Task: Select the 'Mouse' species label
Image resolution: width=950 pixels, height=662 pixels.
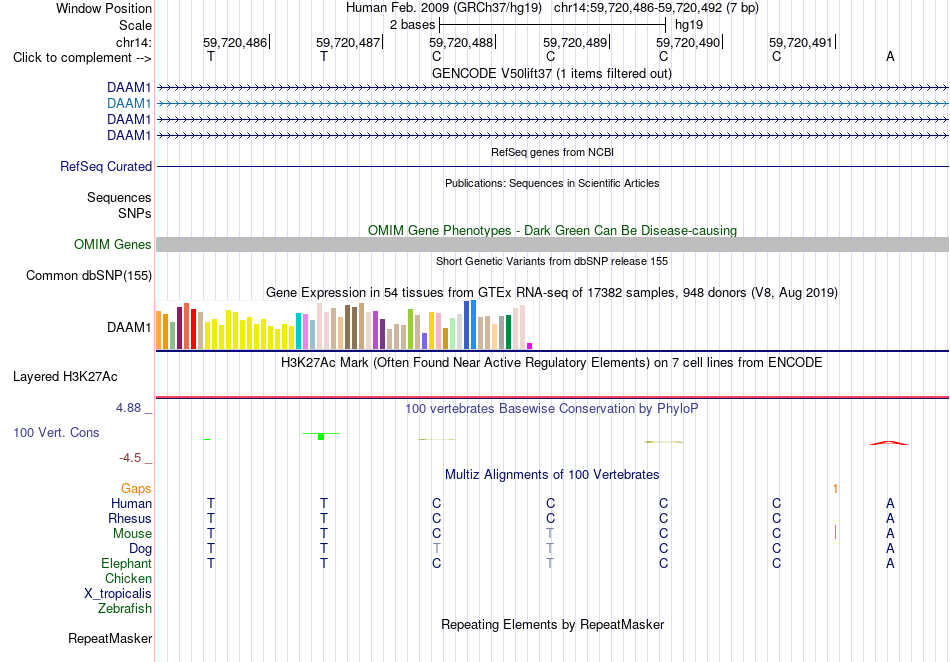Action: [132, 534]
